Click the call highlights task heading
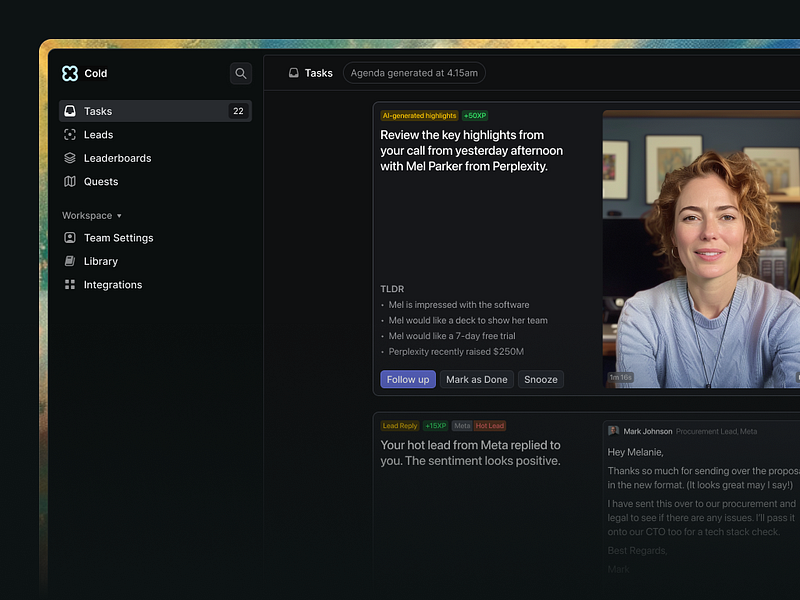 coord(472,151)
